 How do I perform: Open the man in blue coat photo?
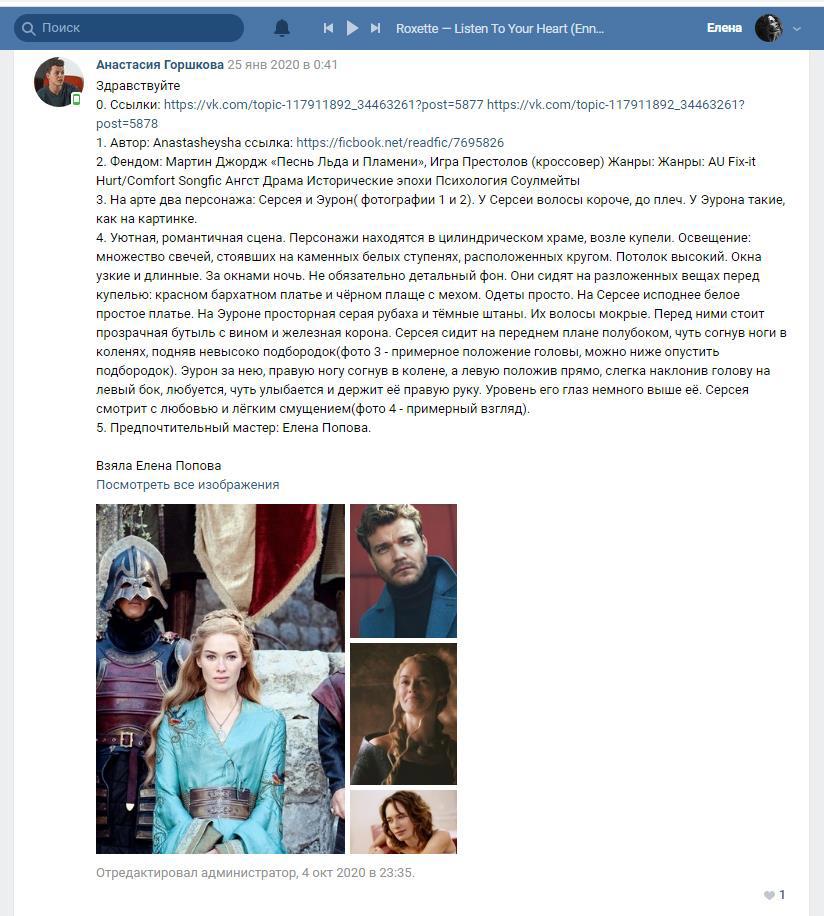pyautogui.click(x=404, y=571)
